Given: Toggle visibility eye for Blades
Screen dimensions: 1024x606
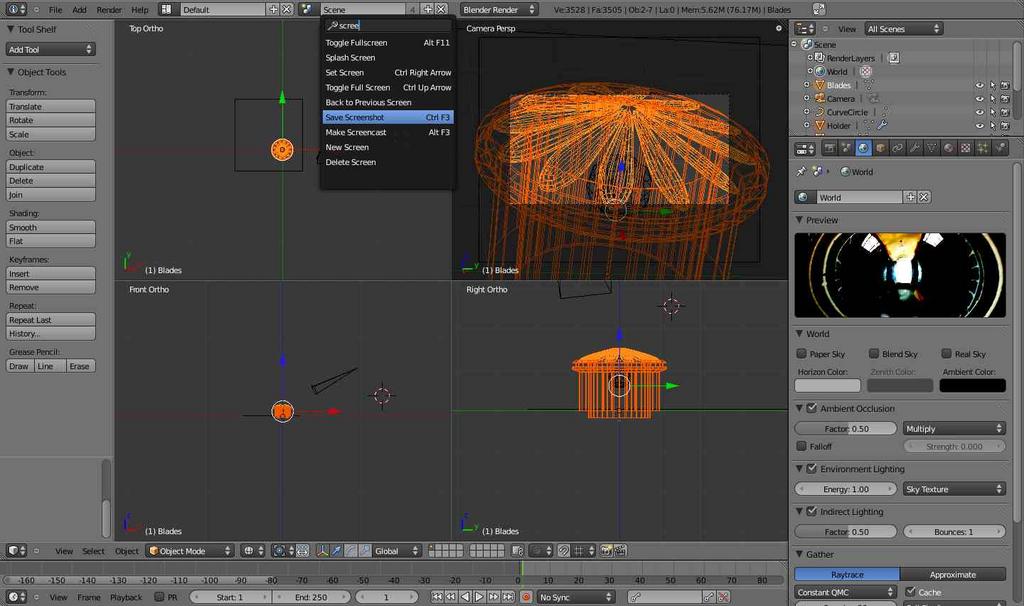Looking at the screenshot, I should click(x=979, y=86).
